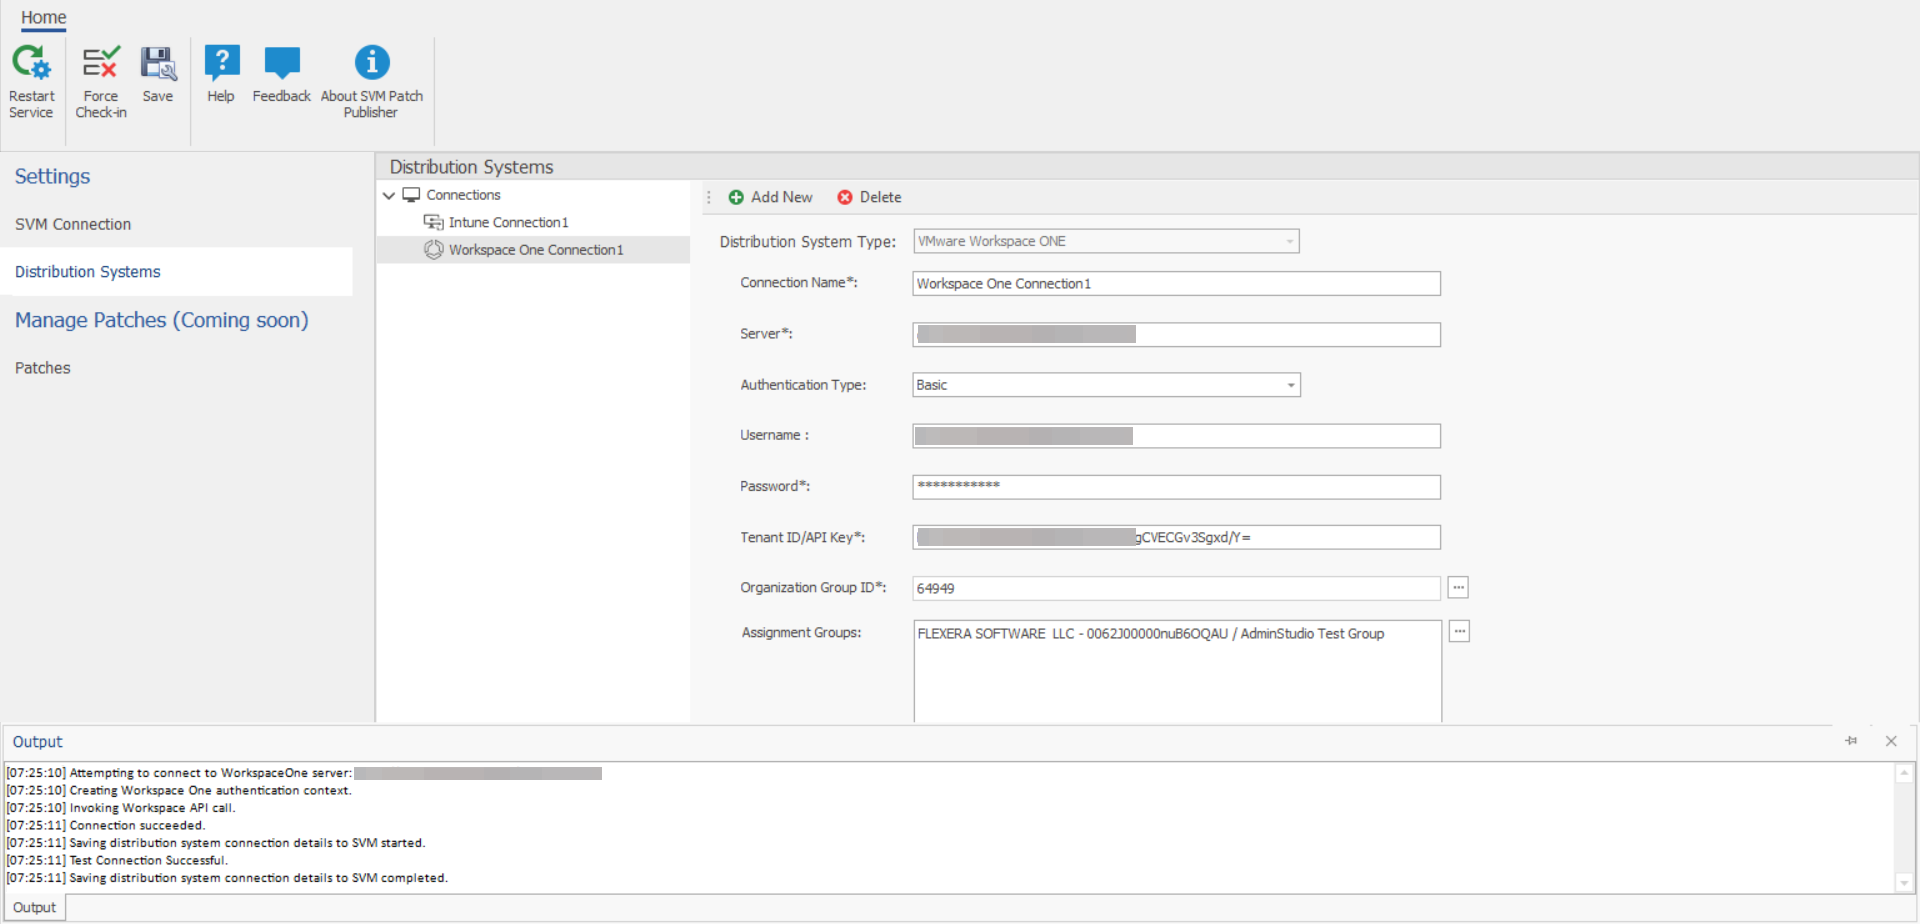The width and height of the screenshot is (1920, 924).
Task: Open the Distribution System Type dropdown
Action: click(1106, 241)
